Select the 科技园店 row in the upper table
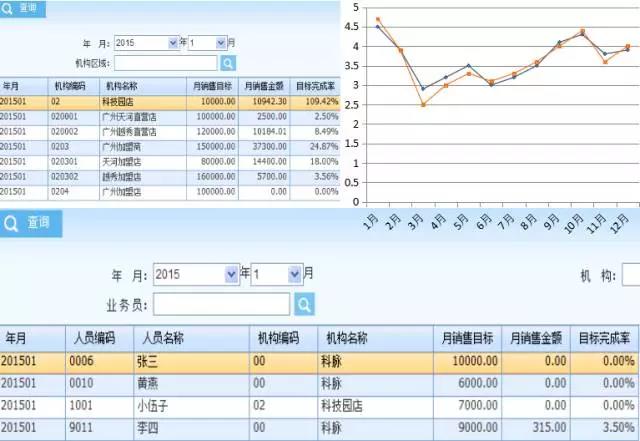640x441 pixels. coord(170,102)
